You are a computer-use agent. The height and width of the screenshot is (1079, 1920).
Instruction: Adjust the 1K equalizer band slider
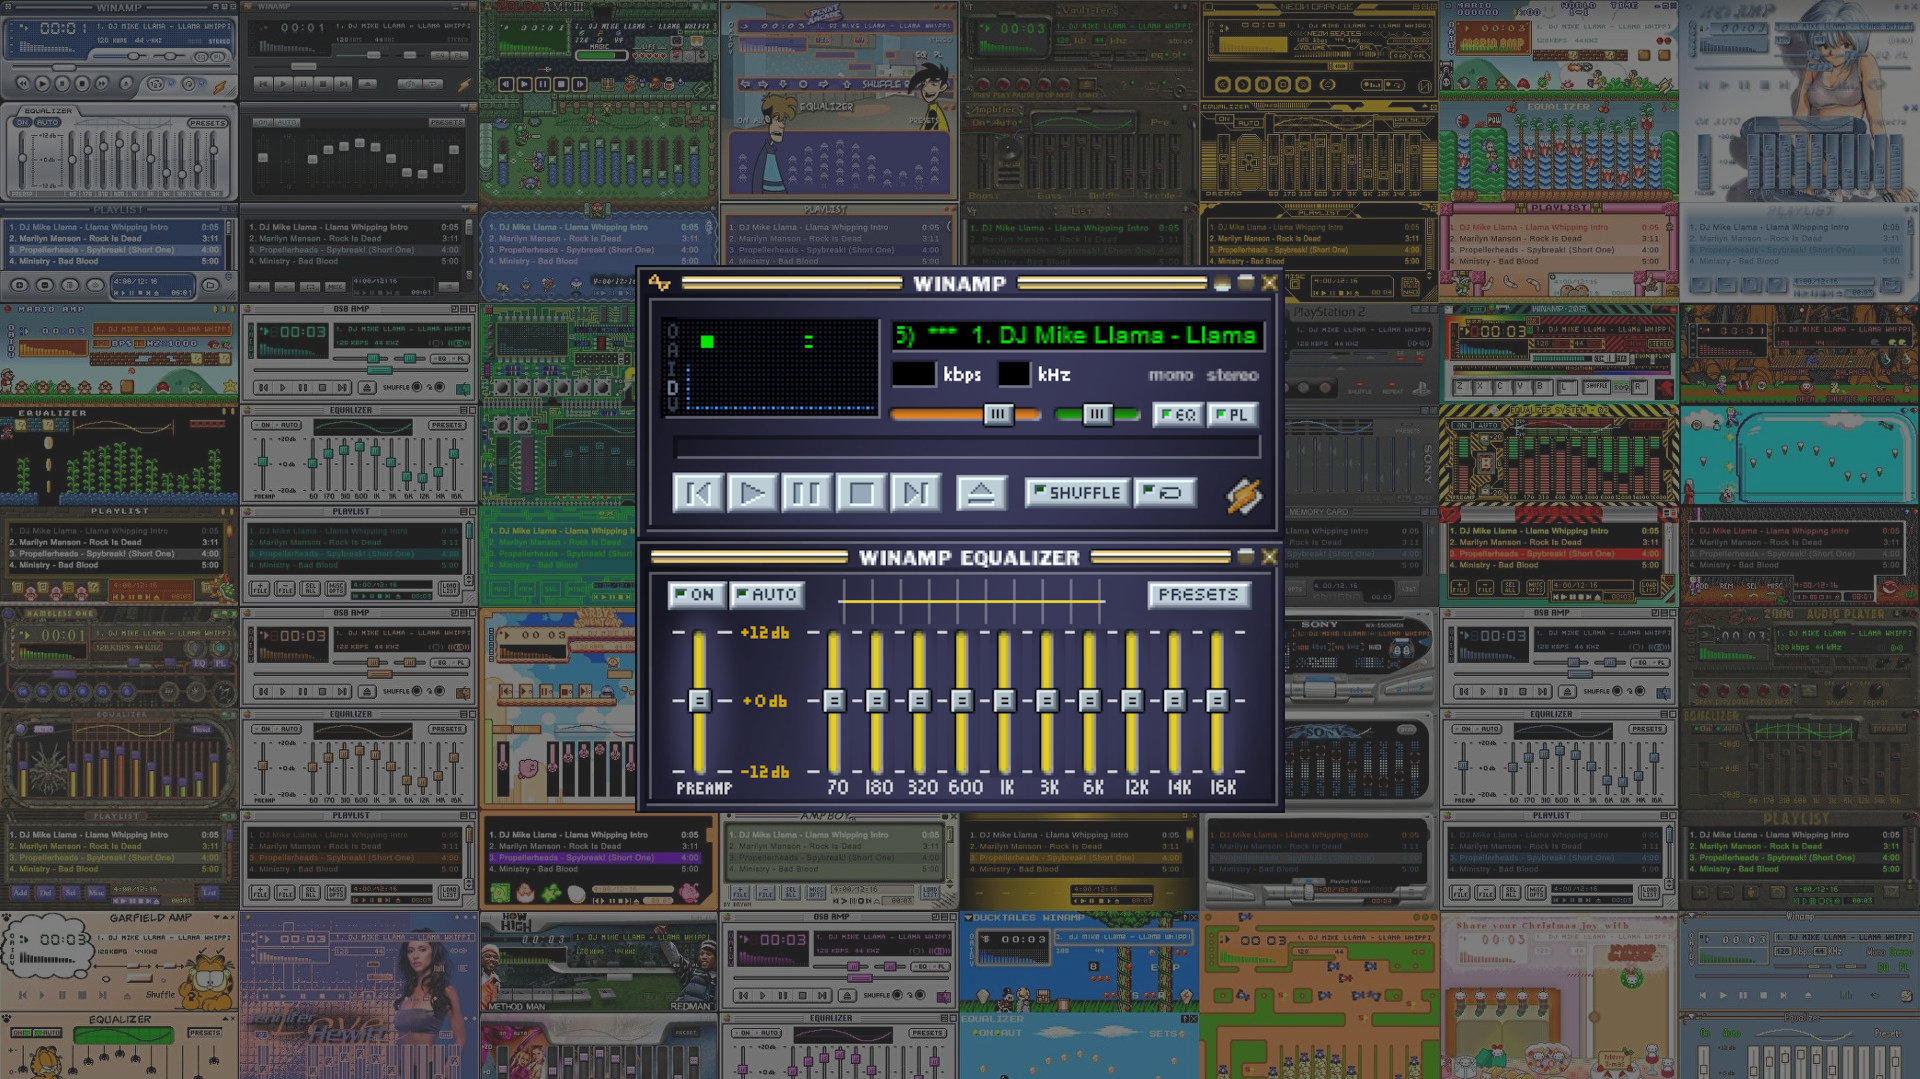pyautogui.click(x=1004, y=701)
